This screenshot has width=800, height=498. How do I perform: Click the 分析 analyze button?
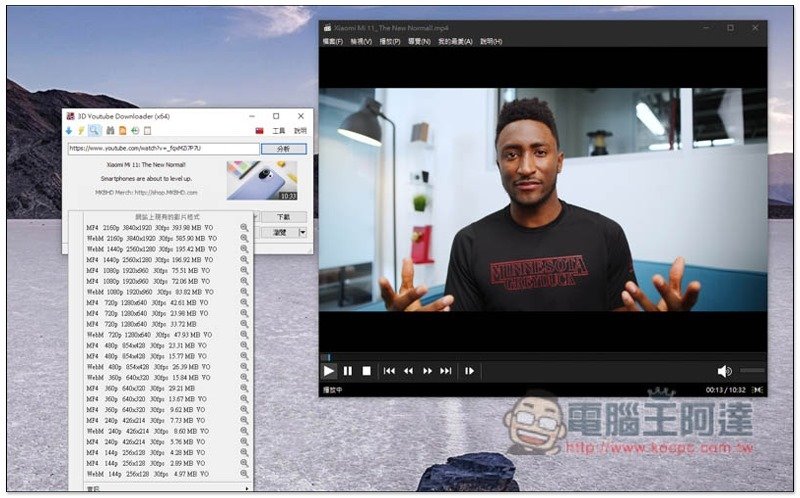[283, 148]
